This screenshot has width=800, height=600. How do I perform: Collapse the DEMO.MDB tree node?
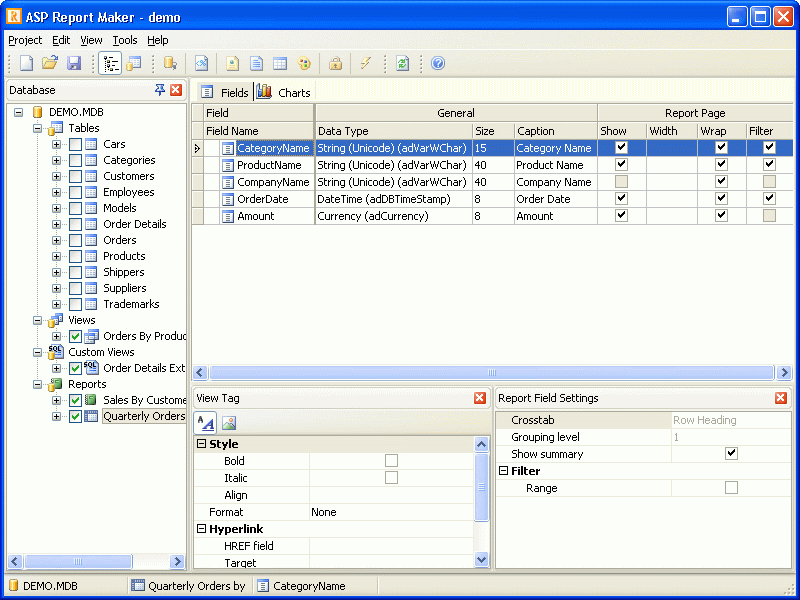(19, 112)
